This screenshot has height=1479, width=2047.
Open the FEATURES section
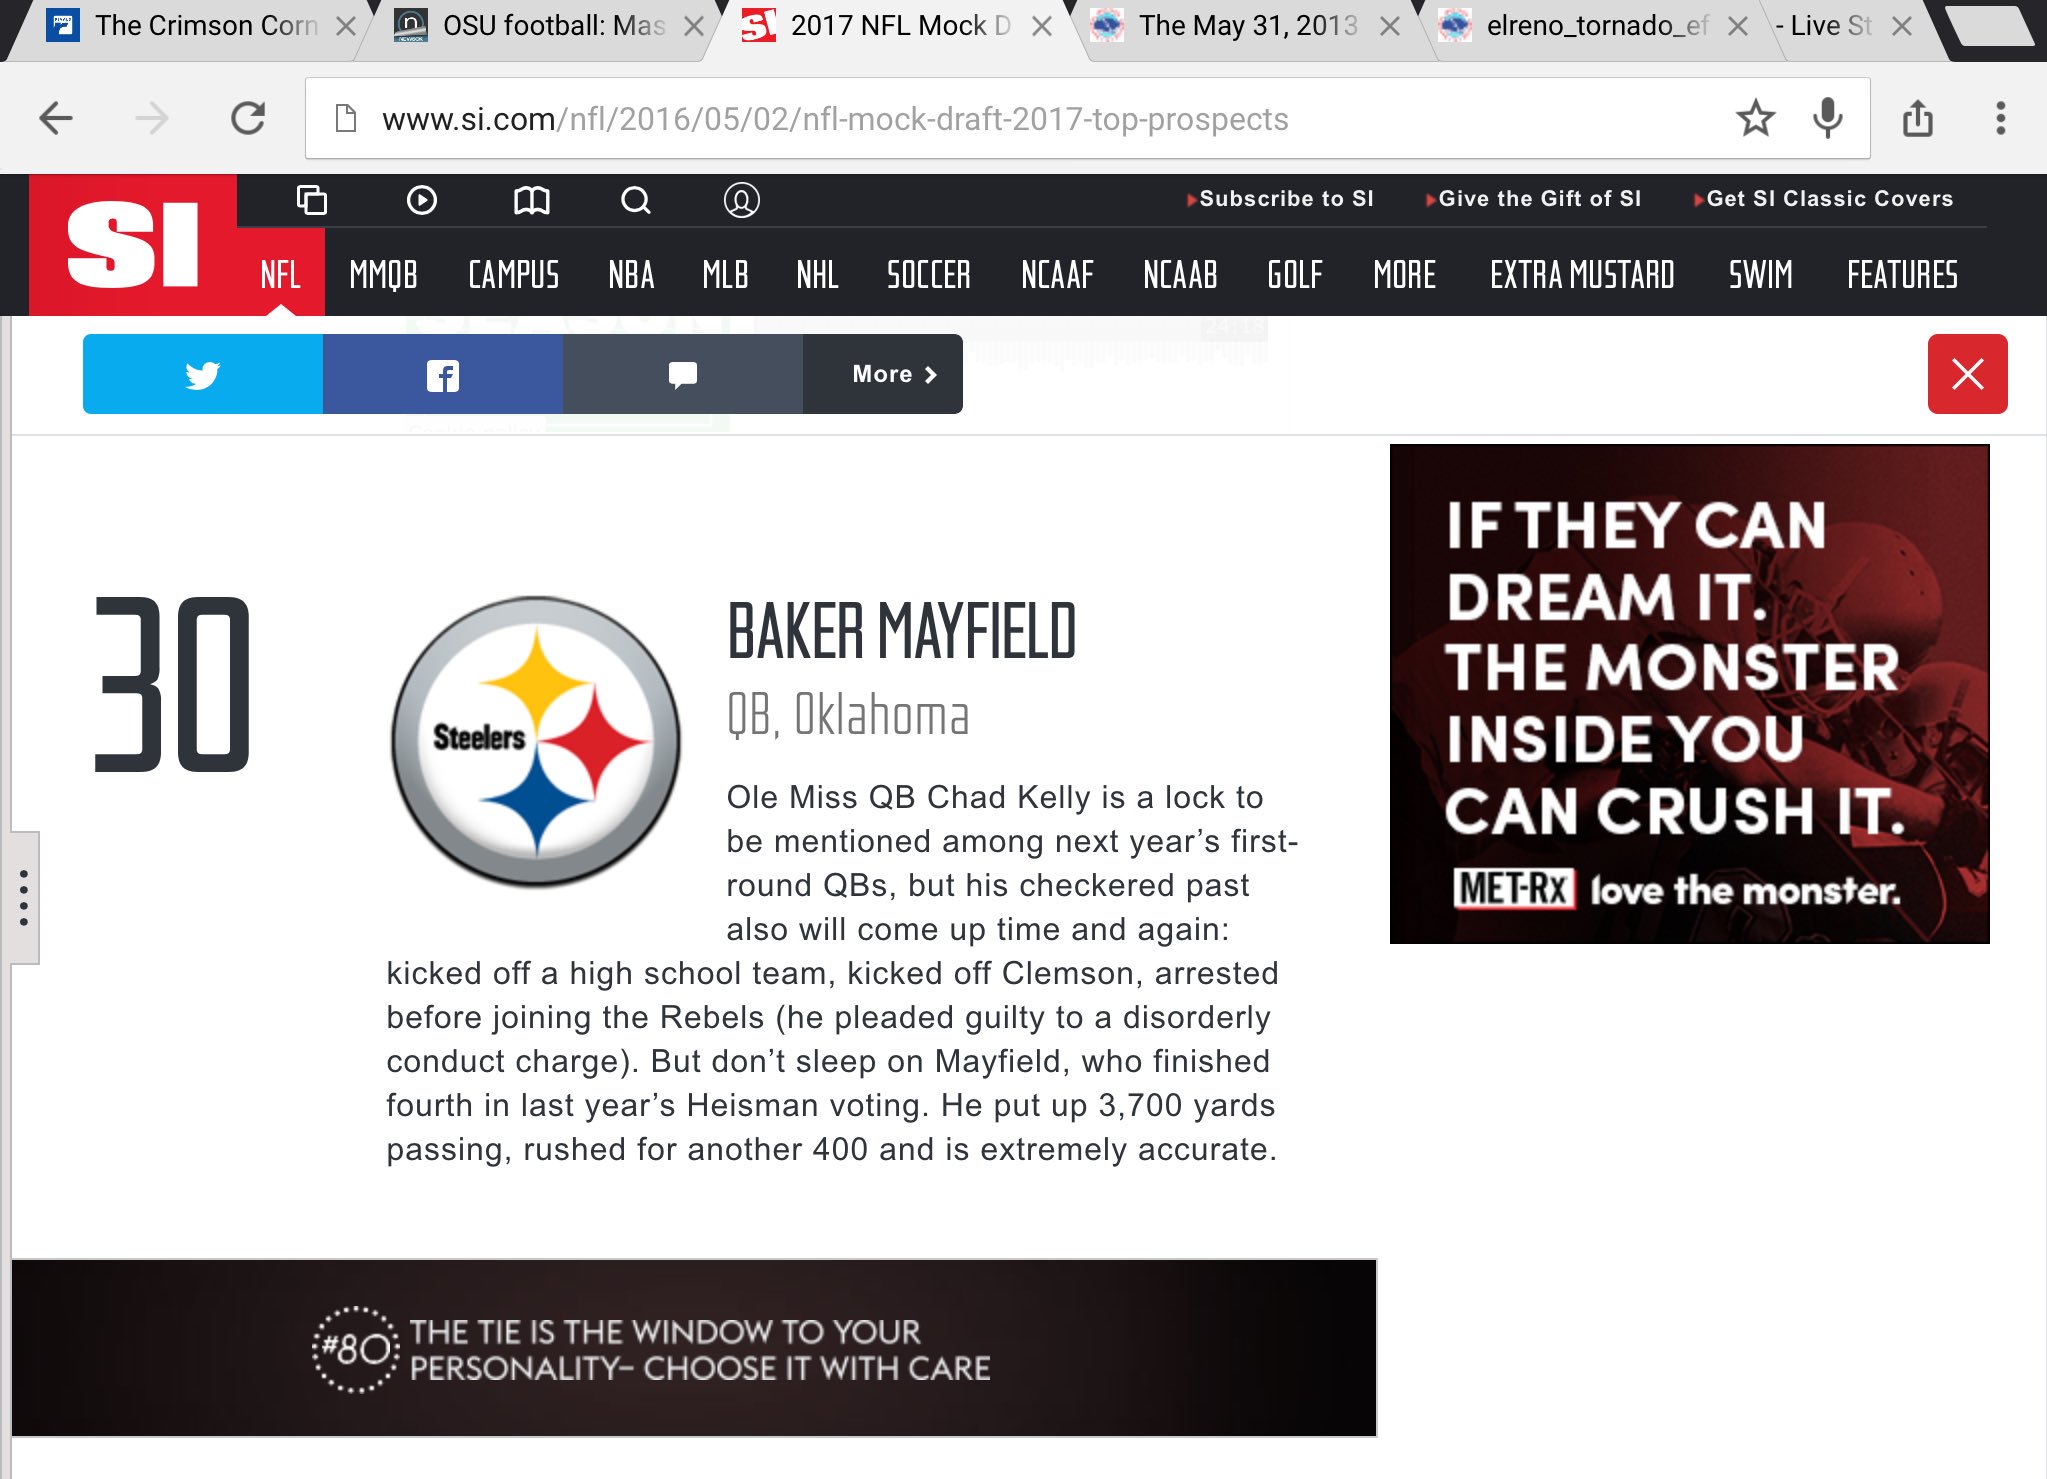pyautogui.click(x=1902, y=274)
